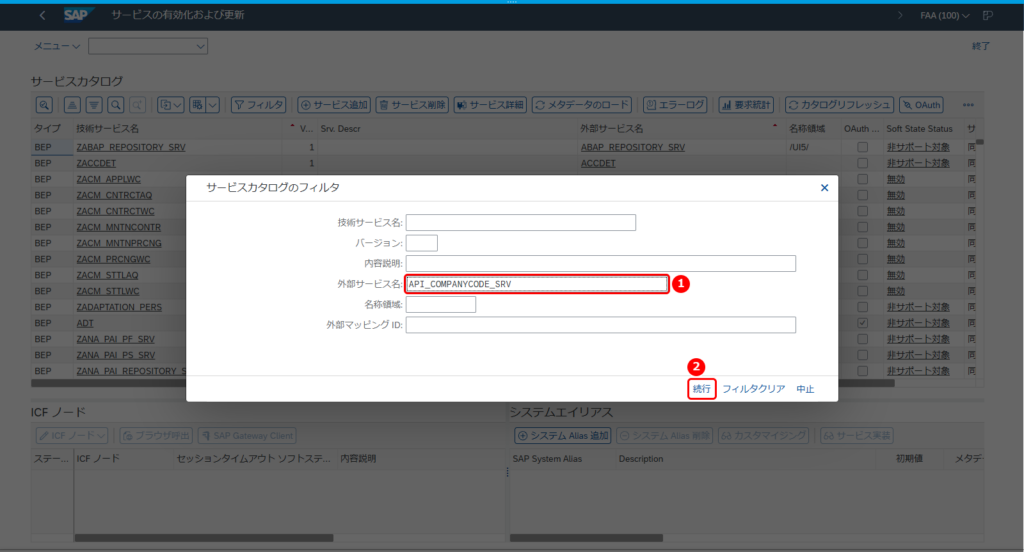
Task: Click 中止 to cancel the filter dialog
Action: tap(805, 389)
